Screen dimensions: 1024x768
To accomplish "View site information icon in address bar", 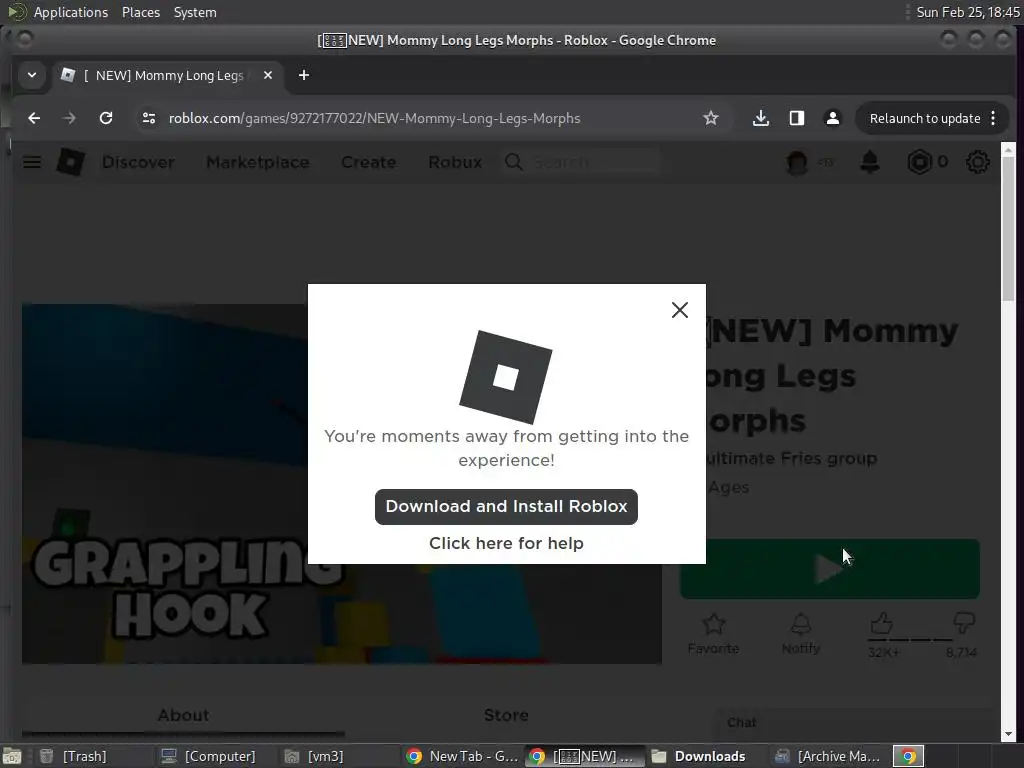I will (x=149, y=118).
